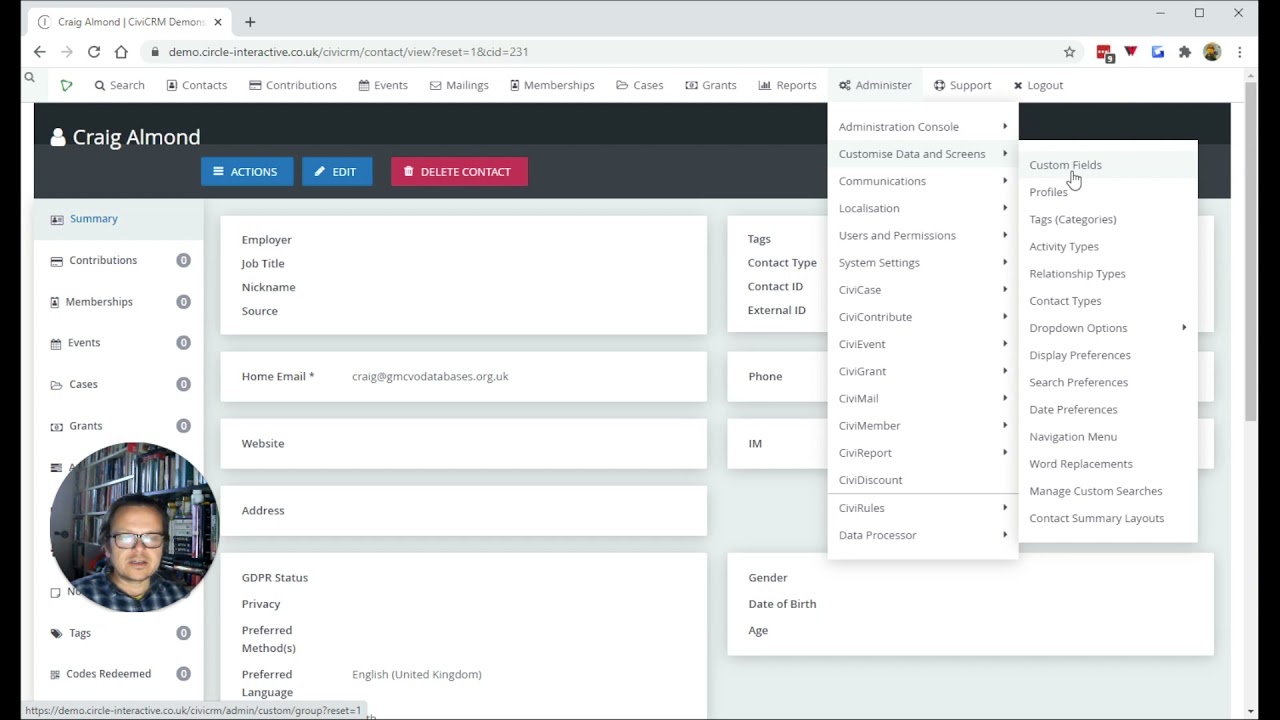Select Display Preferences menu entry
1280x720 pixels.
(x=1107, y=355)
